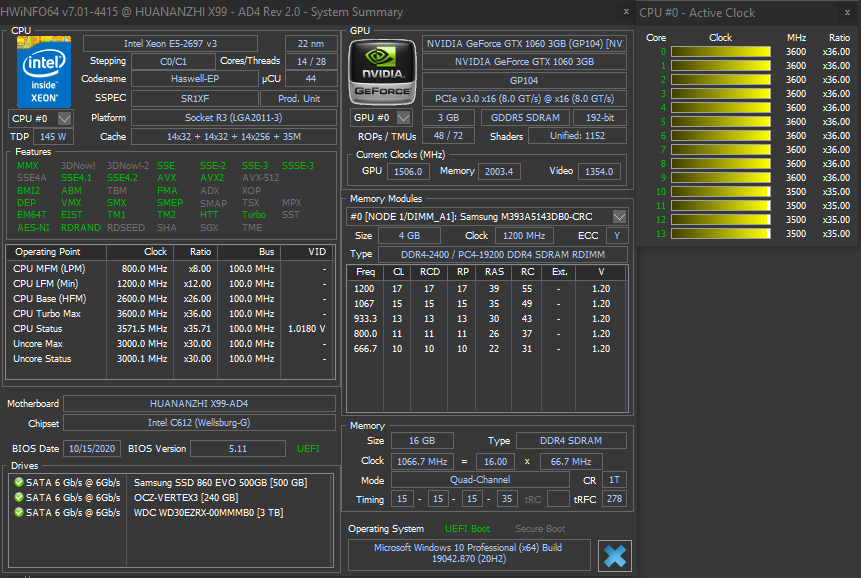This screenshot has width=861, height=578.
Task: Click the module Clock 1200 MHz field
Action: [524, 235]
